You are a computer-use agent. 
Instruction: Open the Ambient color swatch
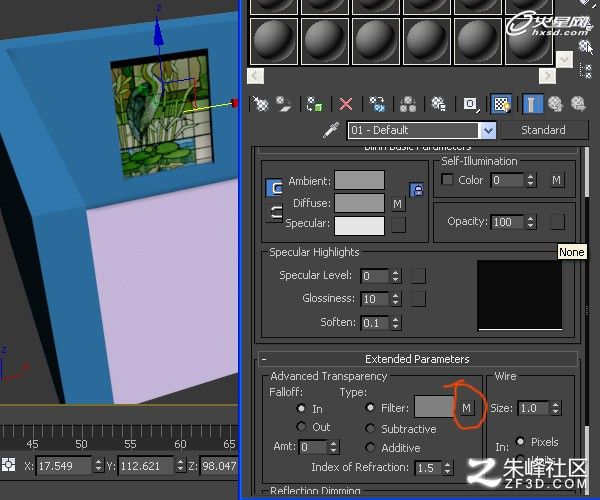click(x=359, y=180)
